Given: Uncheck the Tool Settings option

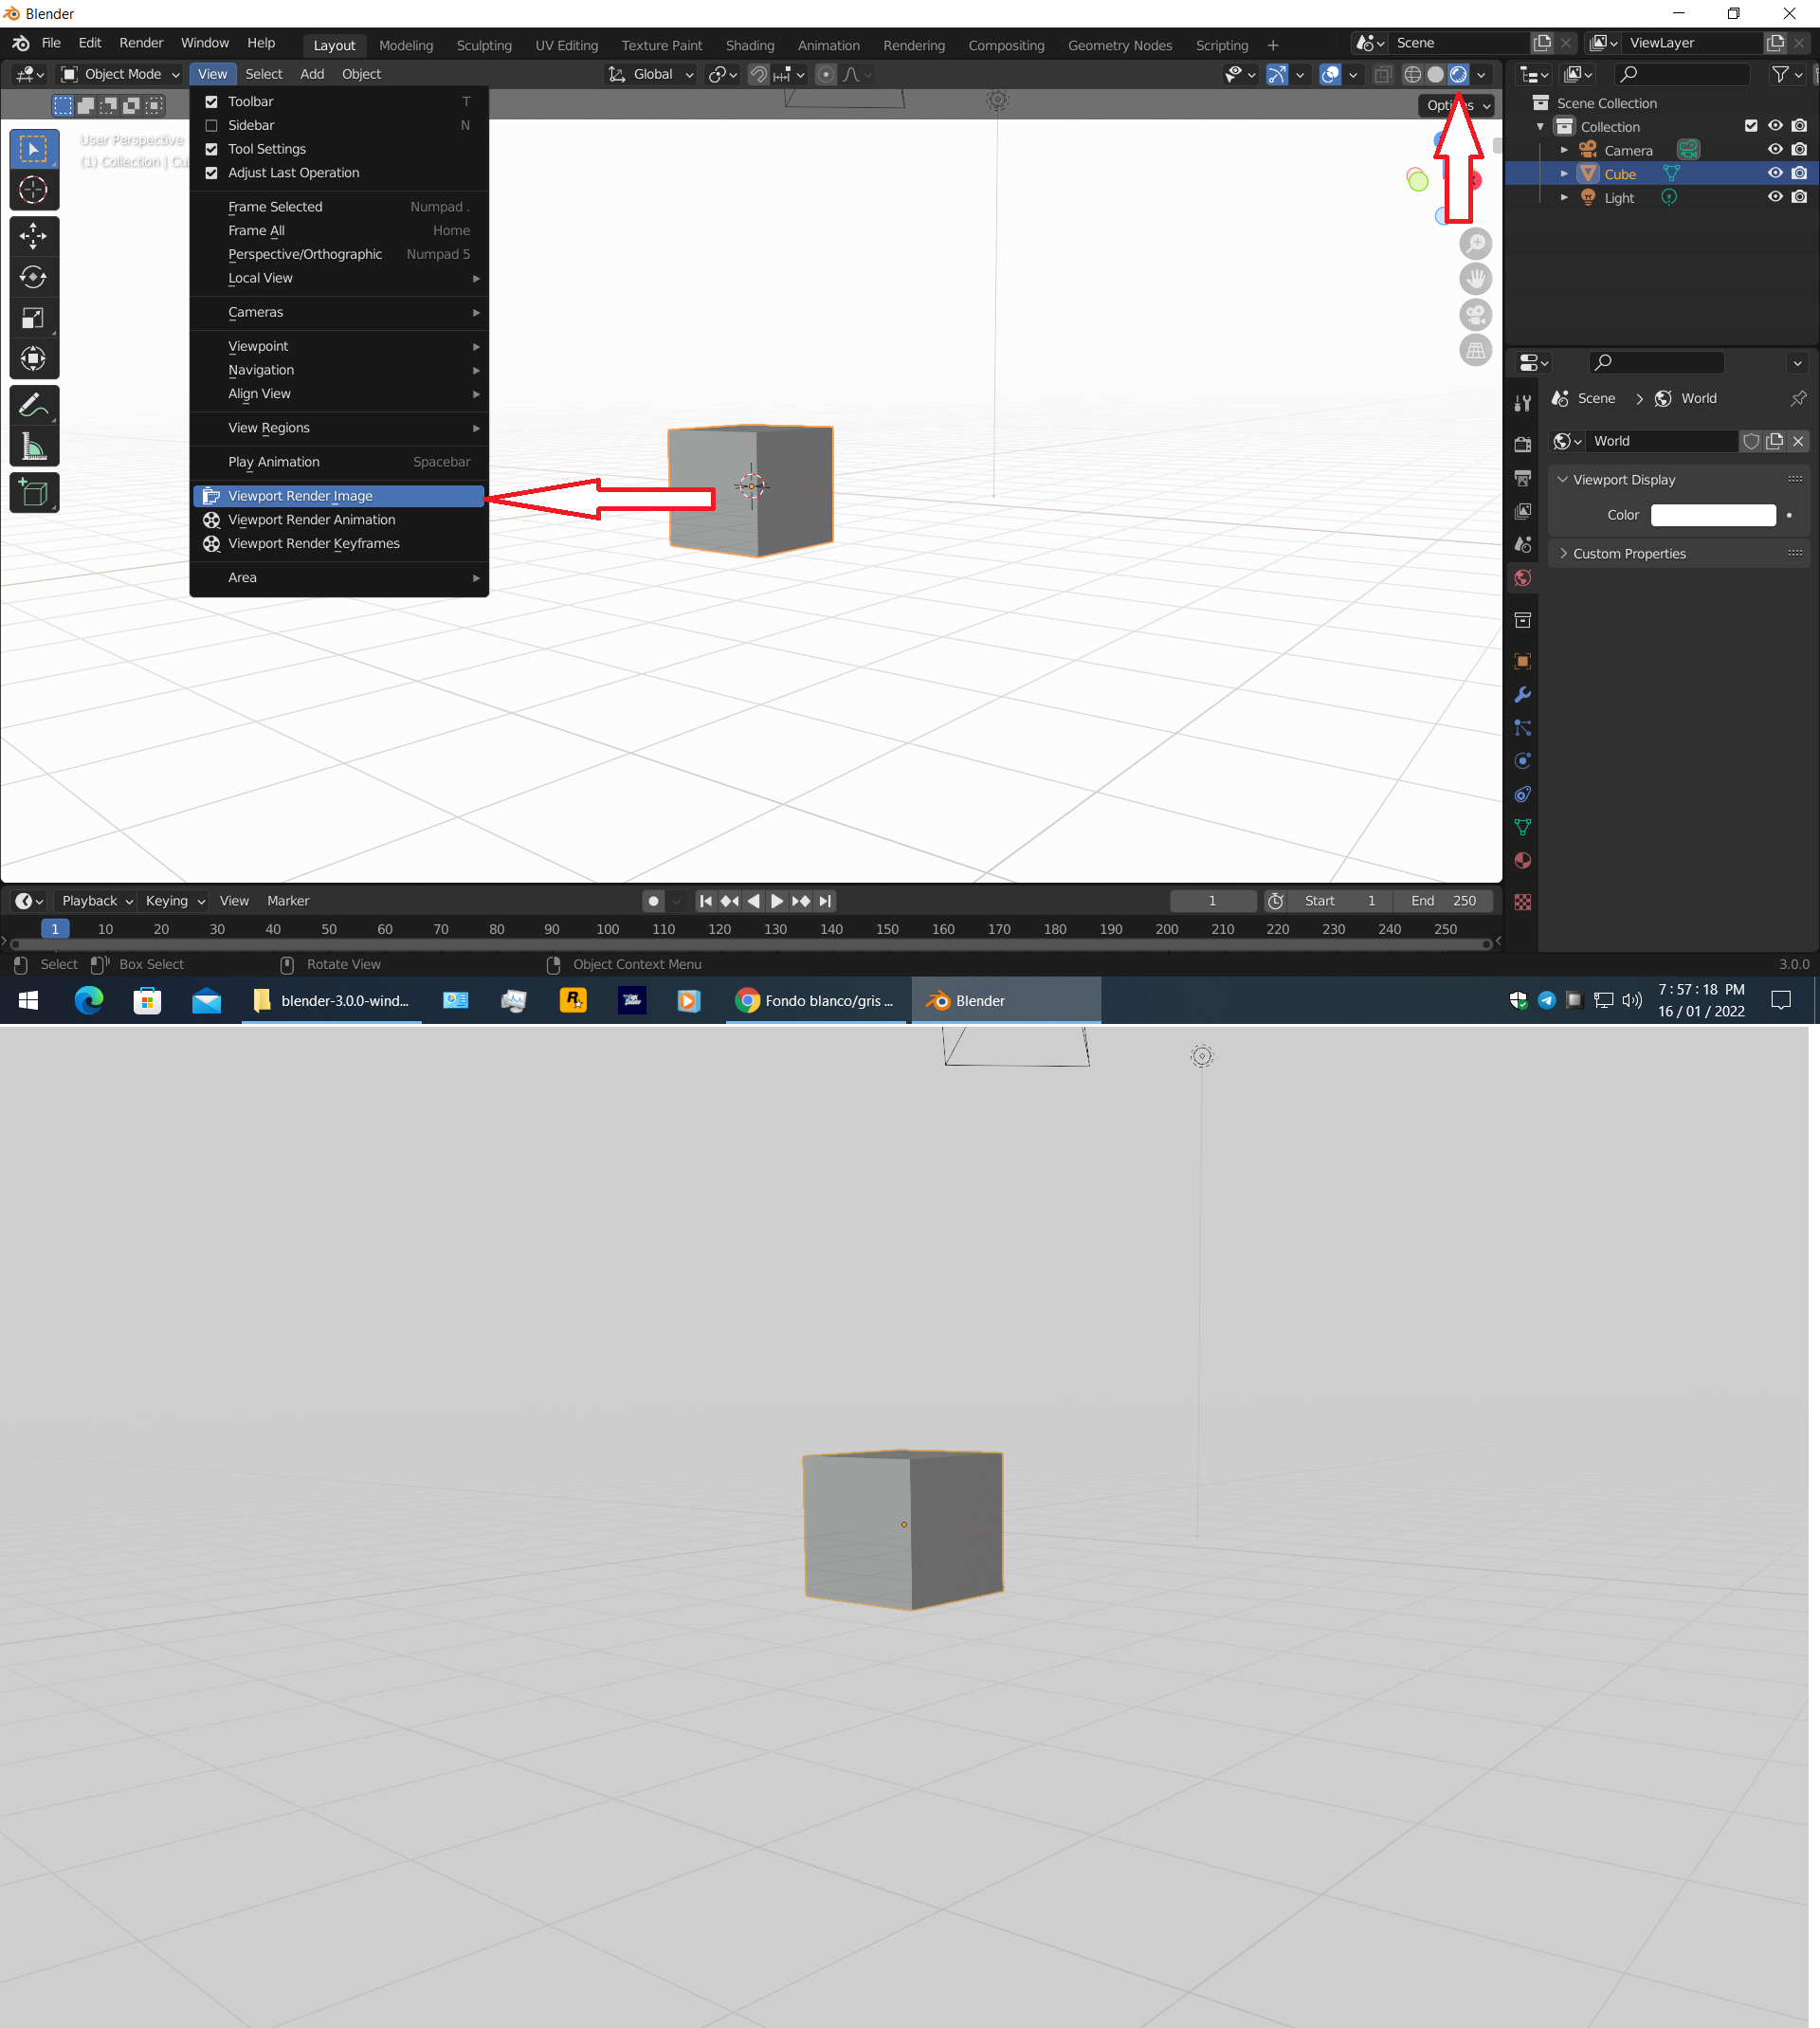Looking at the screenshot, I should [212, 149].
